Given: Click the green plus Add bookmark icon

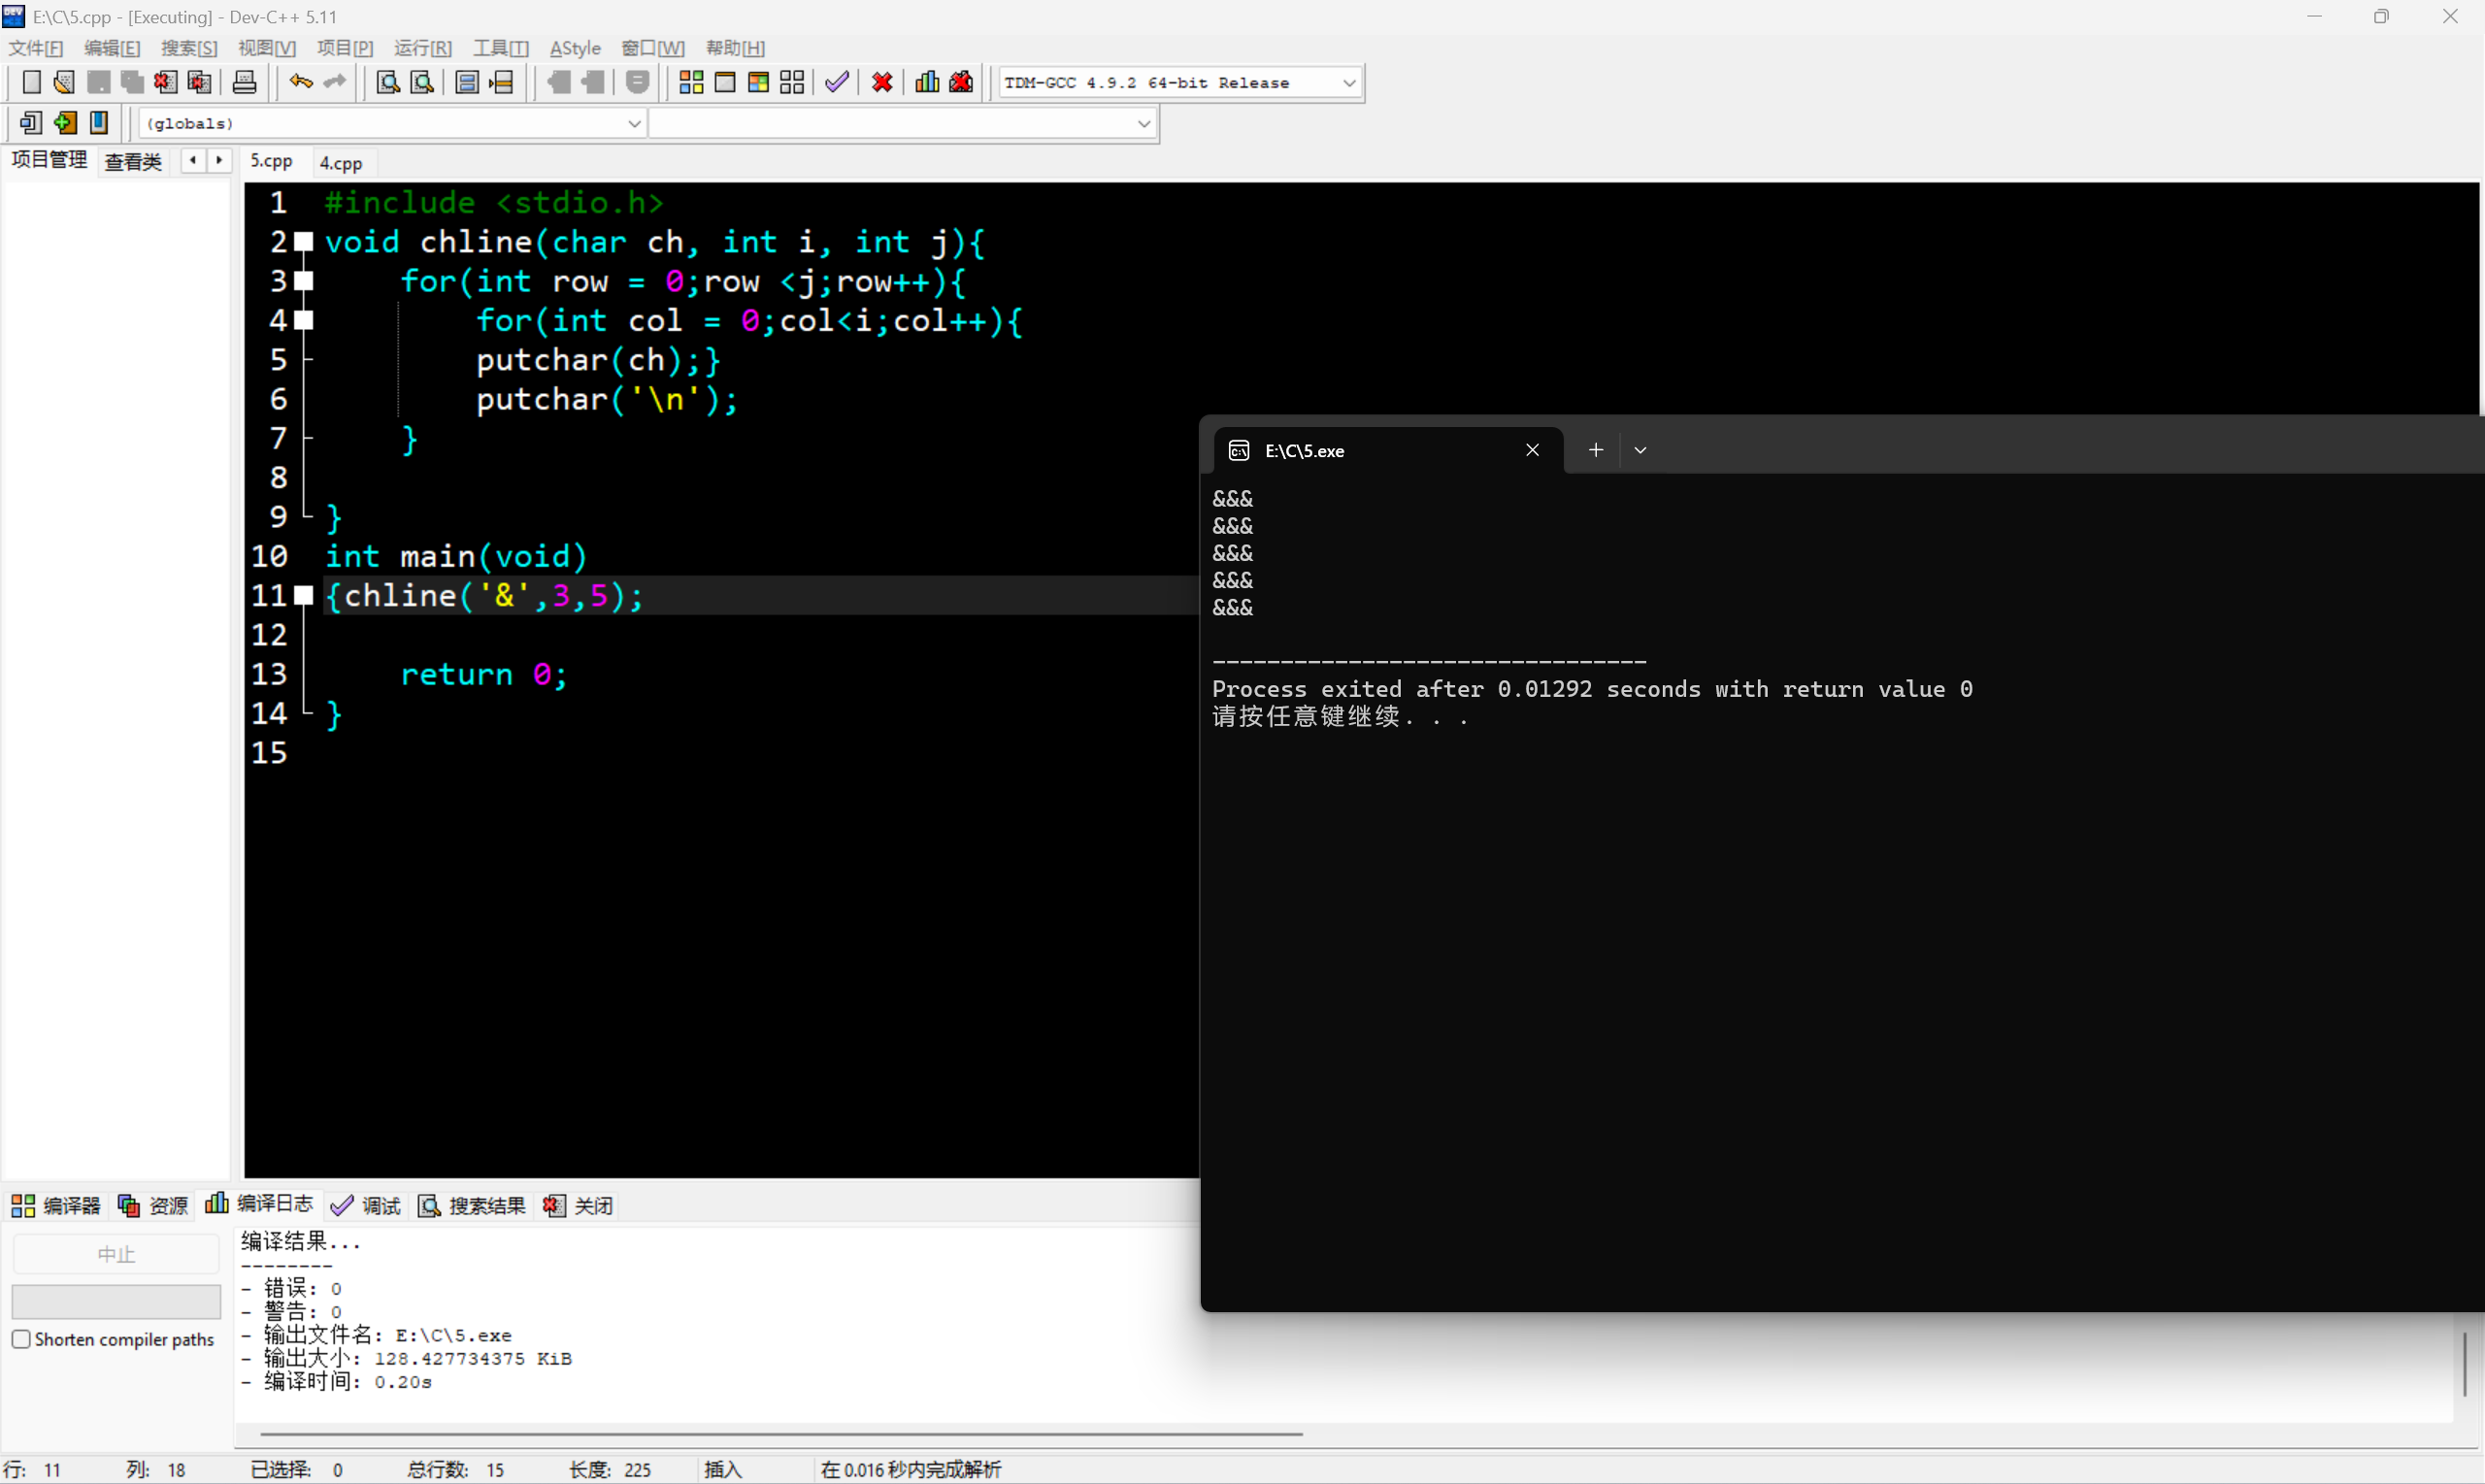Looking at the screenshot, I should pos(65,123).
